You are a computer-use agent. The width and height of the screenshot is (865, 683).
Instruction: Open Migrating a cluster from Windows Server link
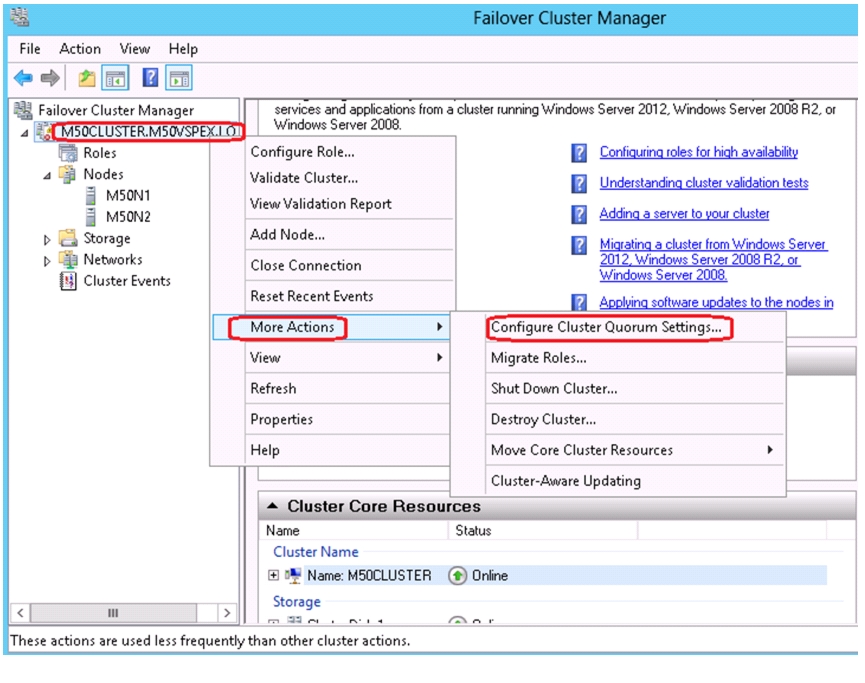[x=713, y=260]
